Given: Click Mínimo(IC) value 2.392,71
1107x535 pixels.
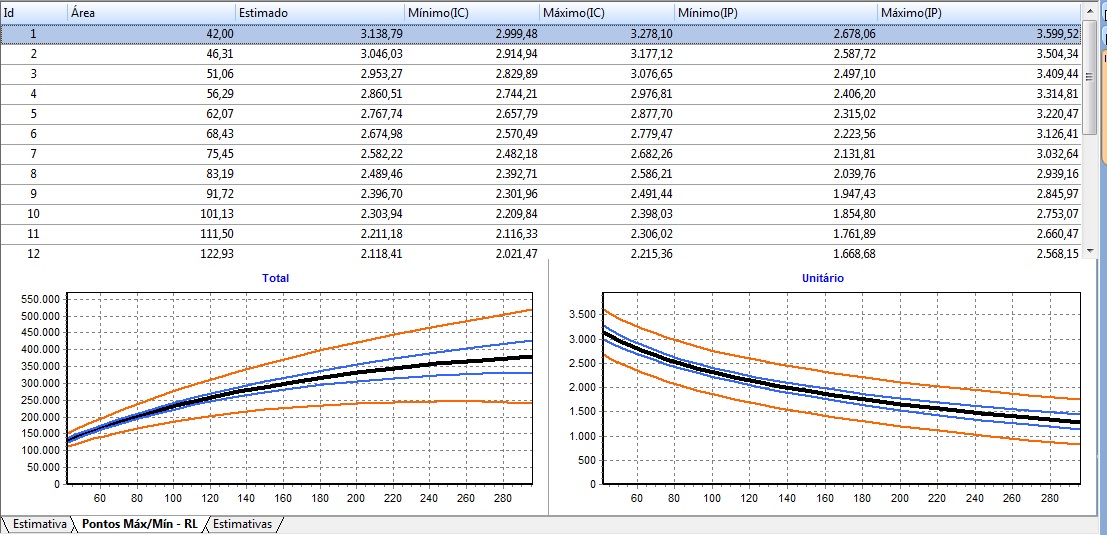Looking at the screenshot, I should pyautogui.click(x=517, y=174).
